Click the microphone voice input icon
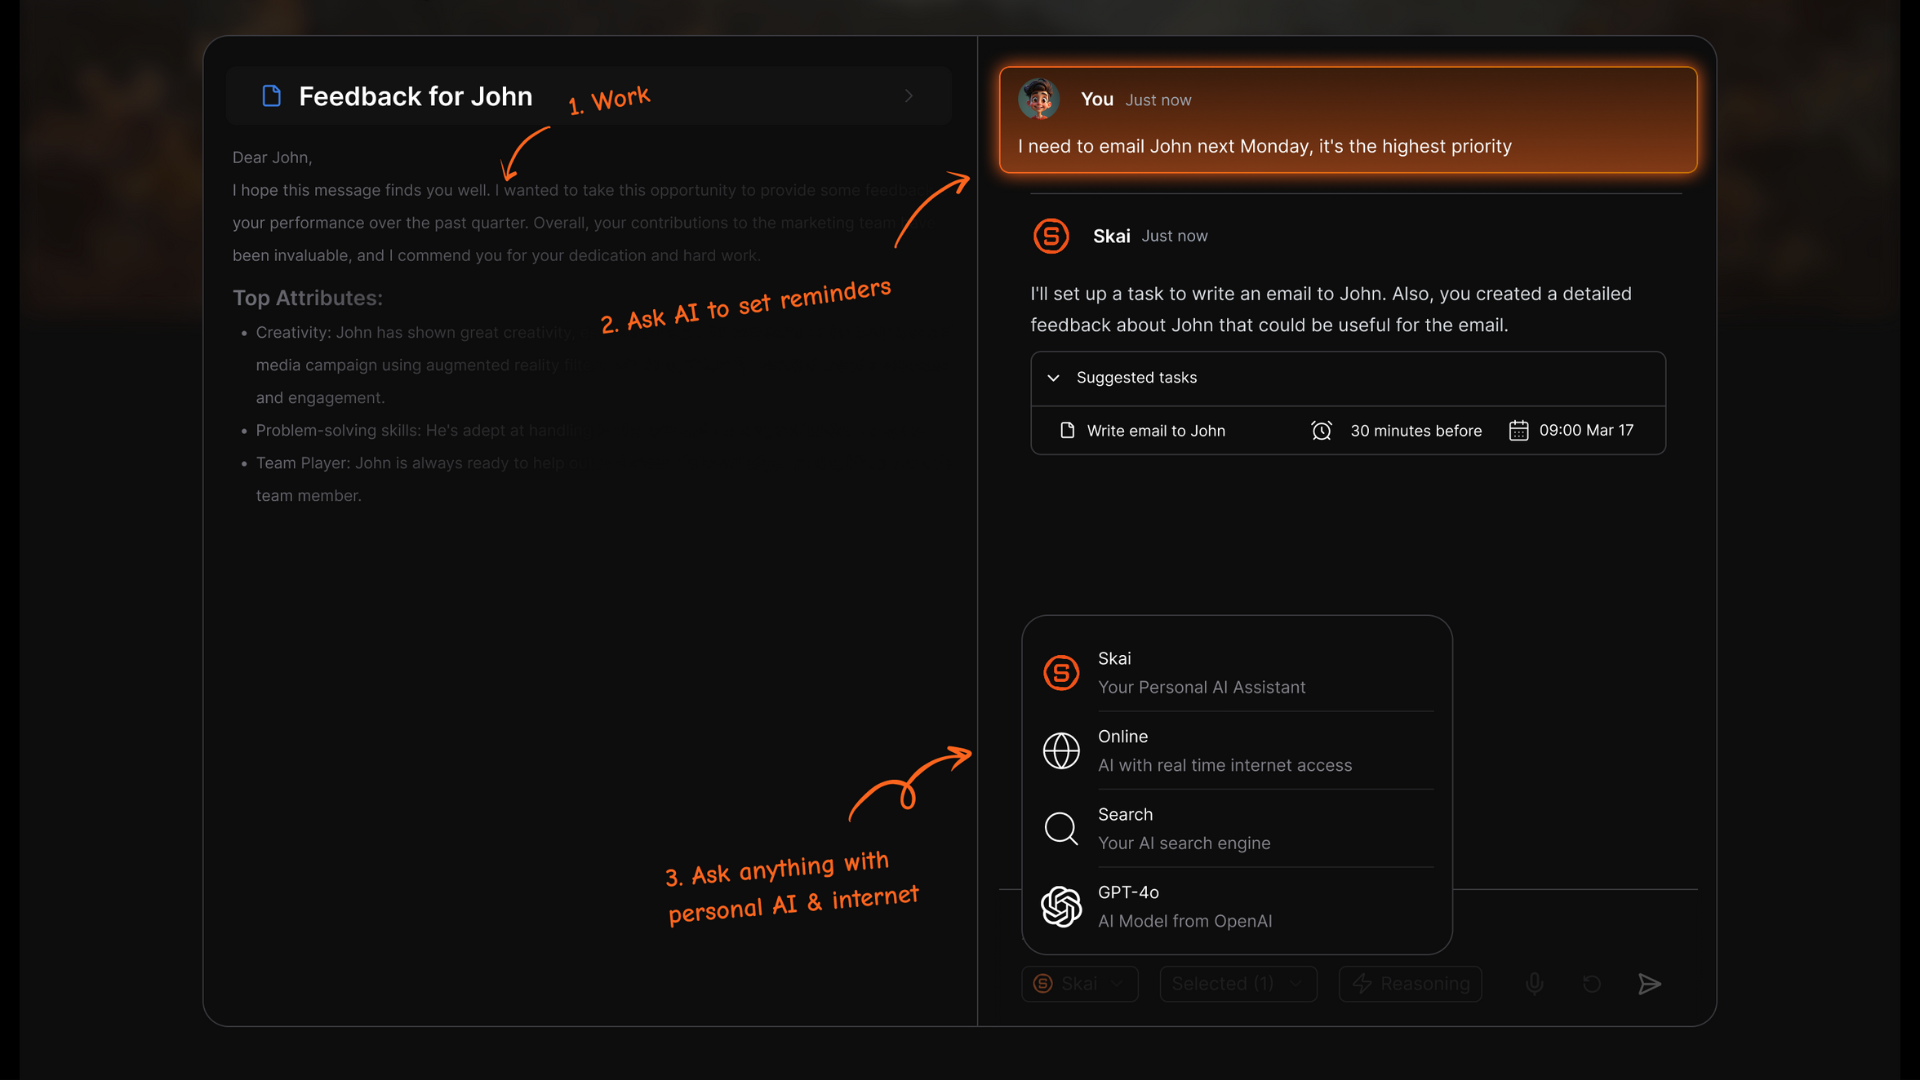1920x1080 pixels. tap(1534, 984)
